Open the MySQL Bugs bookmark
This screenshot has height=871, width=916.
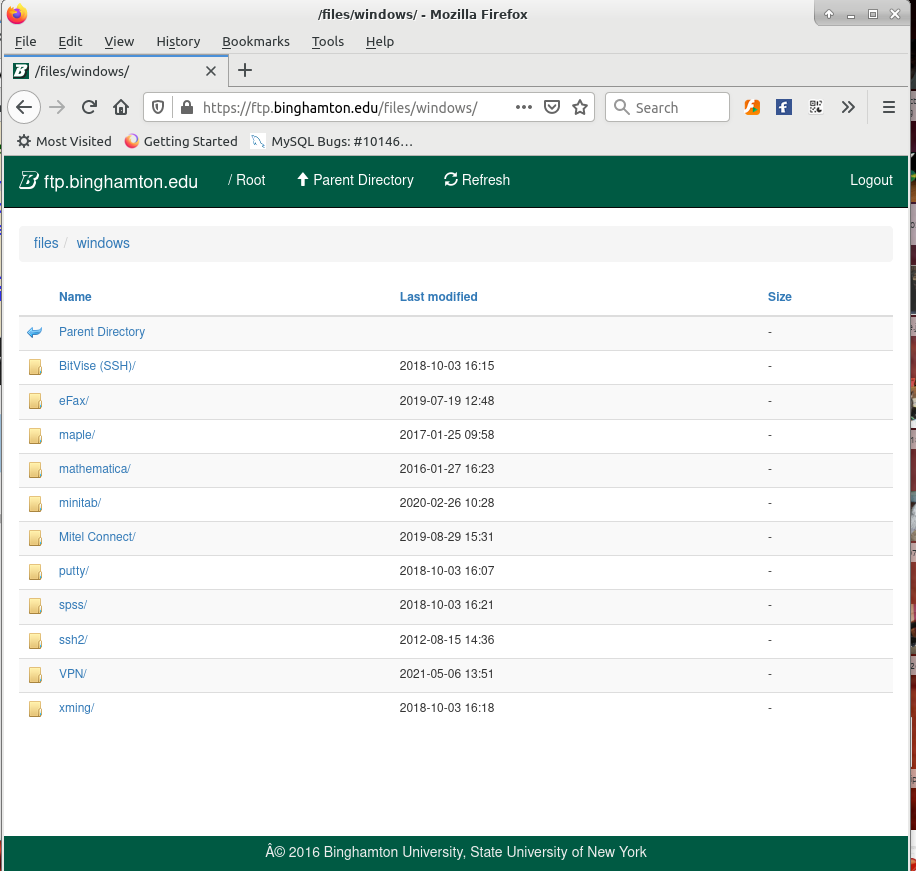332,141
